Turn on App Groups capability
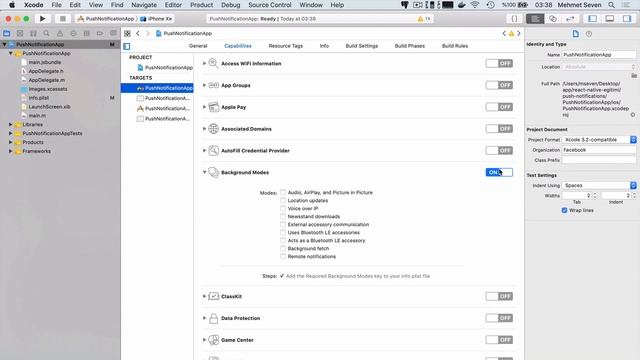The width and height of the screenshot is (640, 360). point(499,85)
